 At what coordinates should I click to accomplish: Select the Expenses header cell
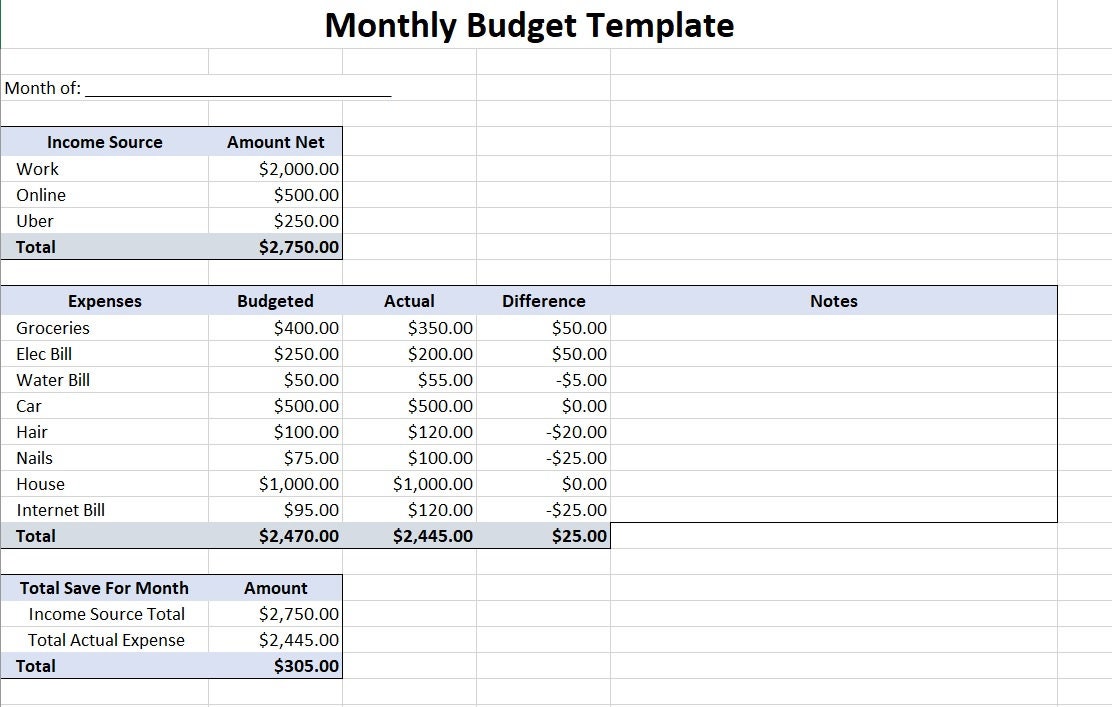(104, 301)
